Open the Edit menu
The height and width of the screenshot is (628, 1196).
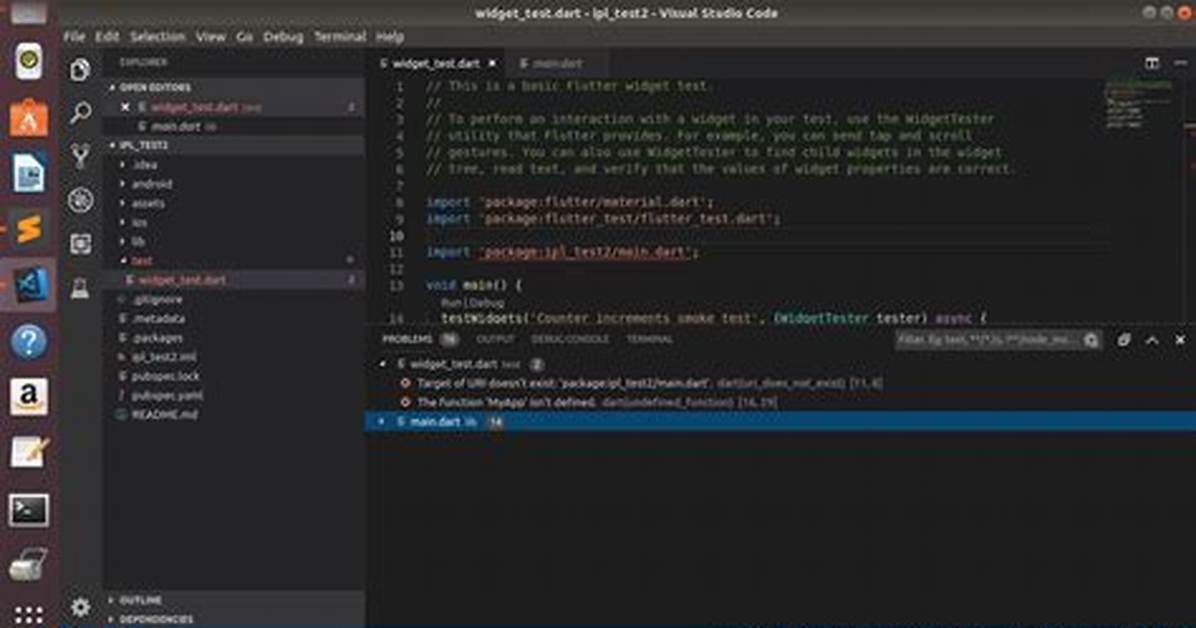pos(107,37)
